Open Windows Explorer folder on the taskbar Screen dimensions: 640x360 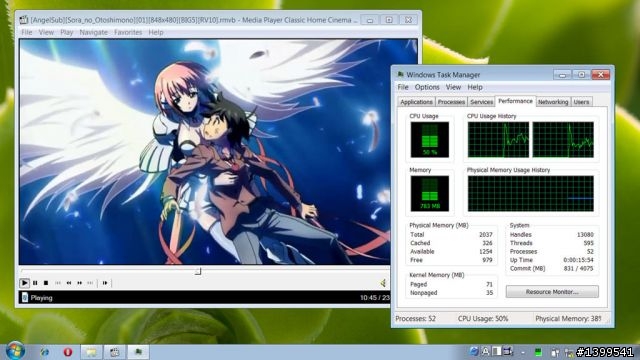tap(91, 352)
